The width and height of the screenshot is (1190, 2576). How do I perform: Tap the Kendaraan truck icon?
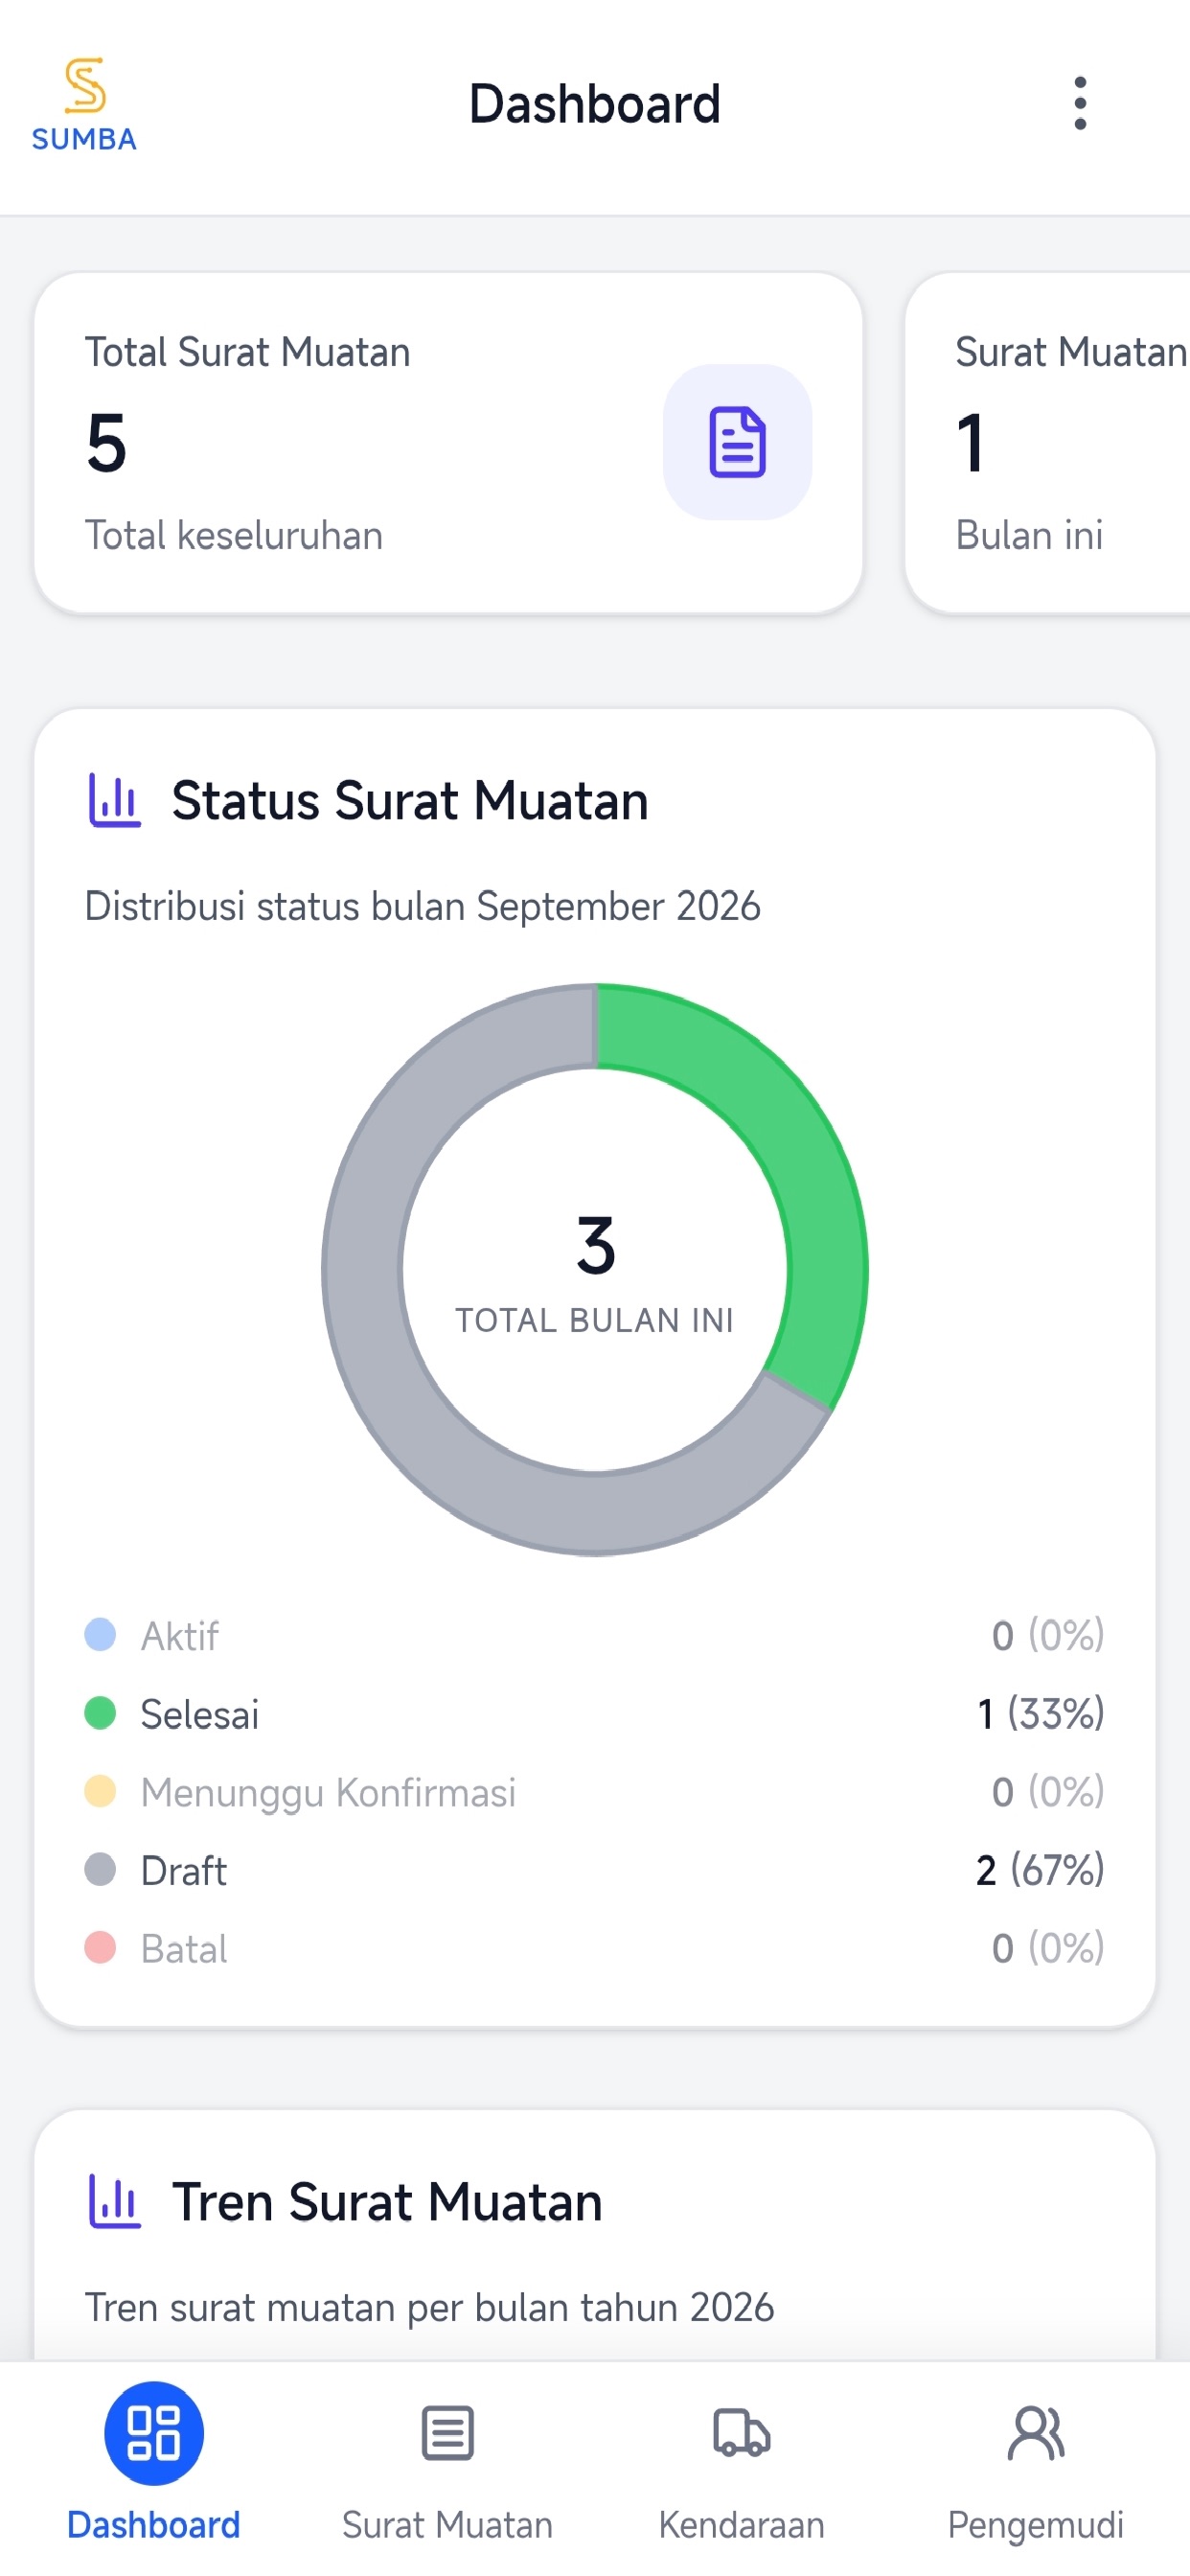point(741,2433)
